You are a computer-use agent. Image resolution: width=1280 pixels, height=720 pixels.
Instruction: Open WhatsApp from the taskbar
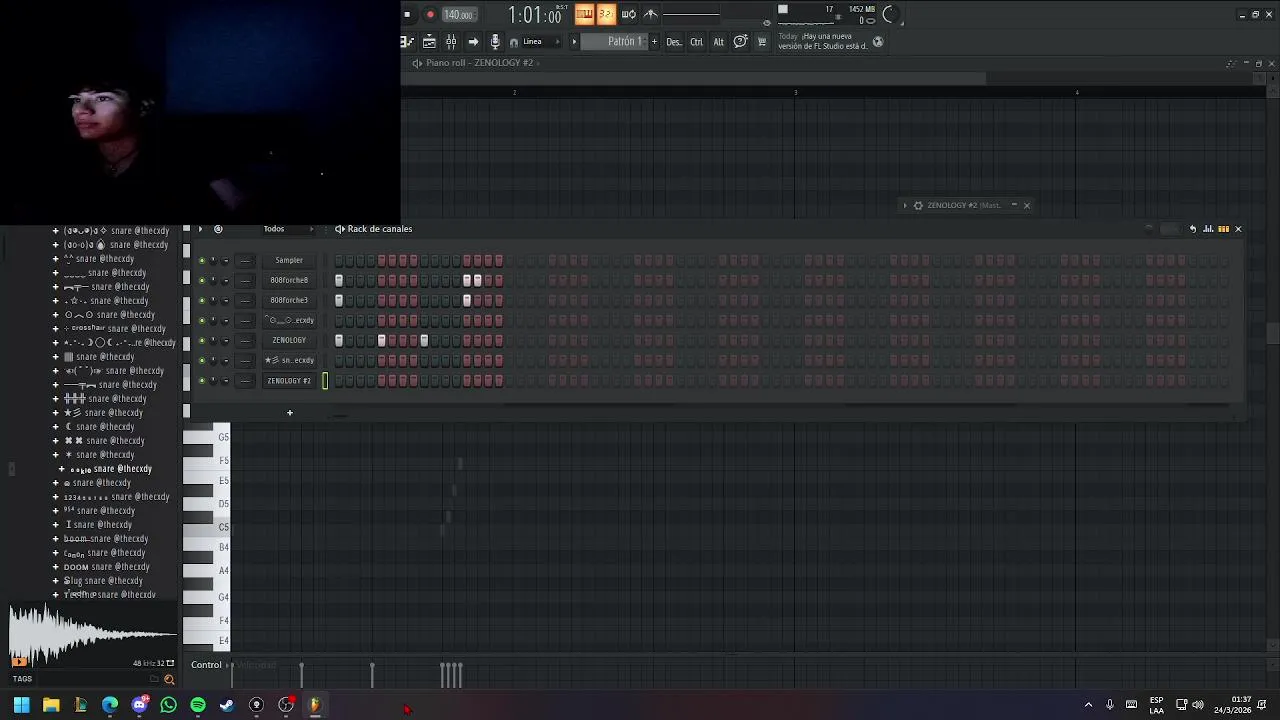coord(168,705)
